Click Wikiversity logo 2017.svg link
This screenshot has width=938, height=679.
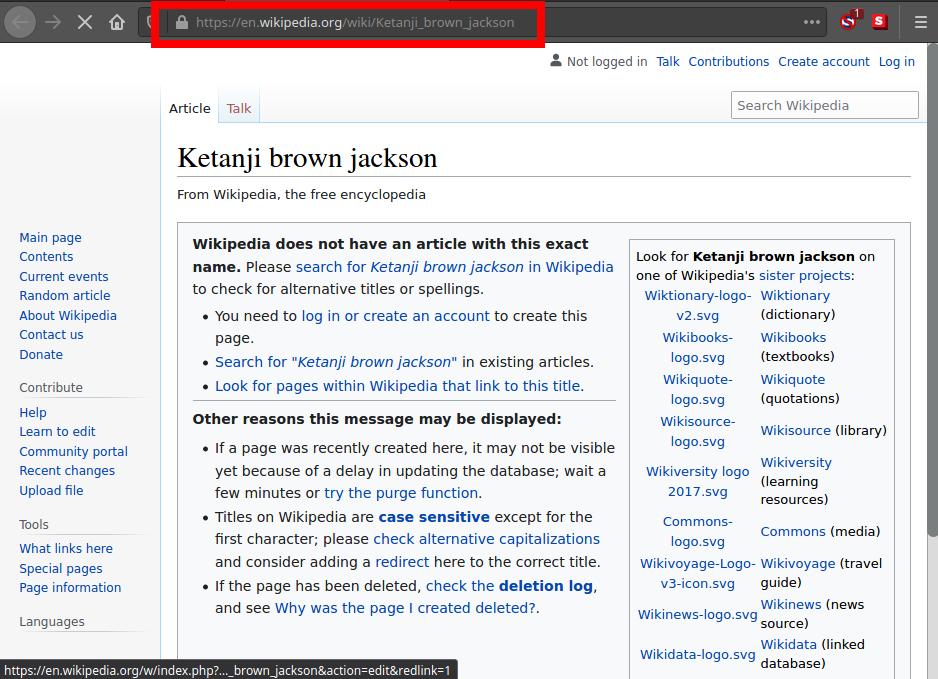click(x=698, y=481)
